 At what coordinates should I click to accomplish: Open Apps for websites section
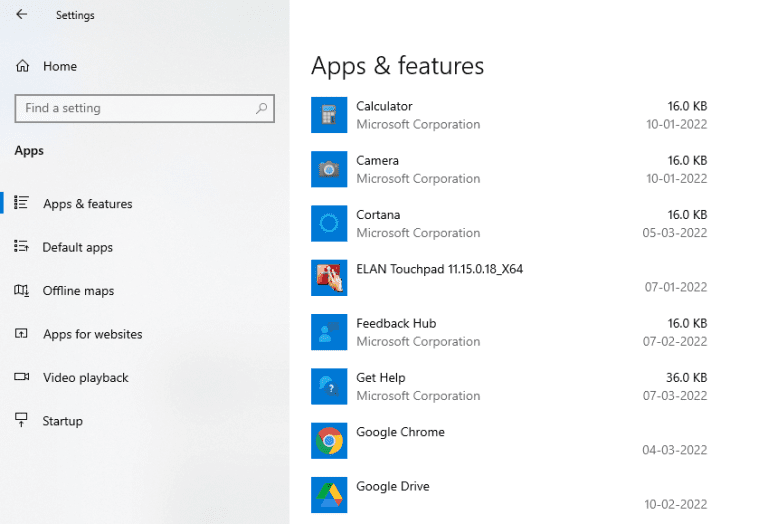coord(92,334)
